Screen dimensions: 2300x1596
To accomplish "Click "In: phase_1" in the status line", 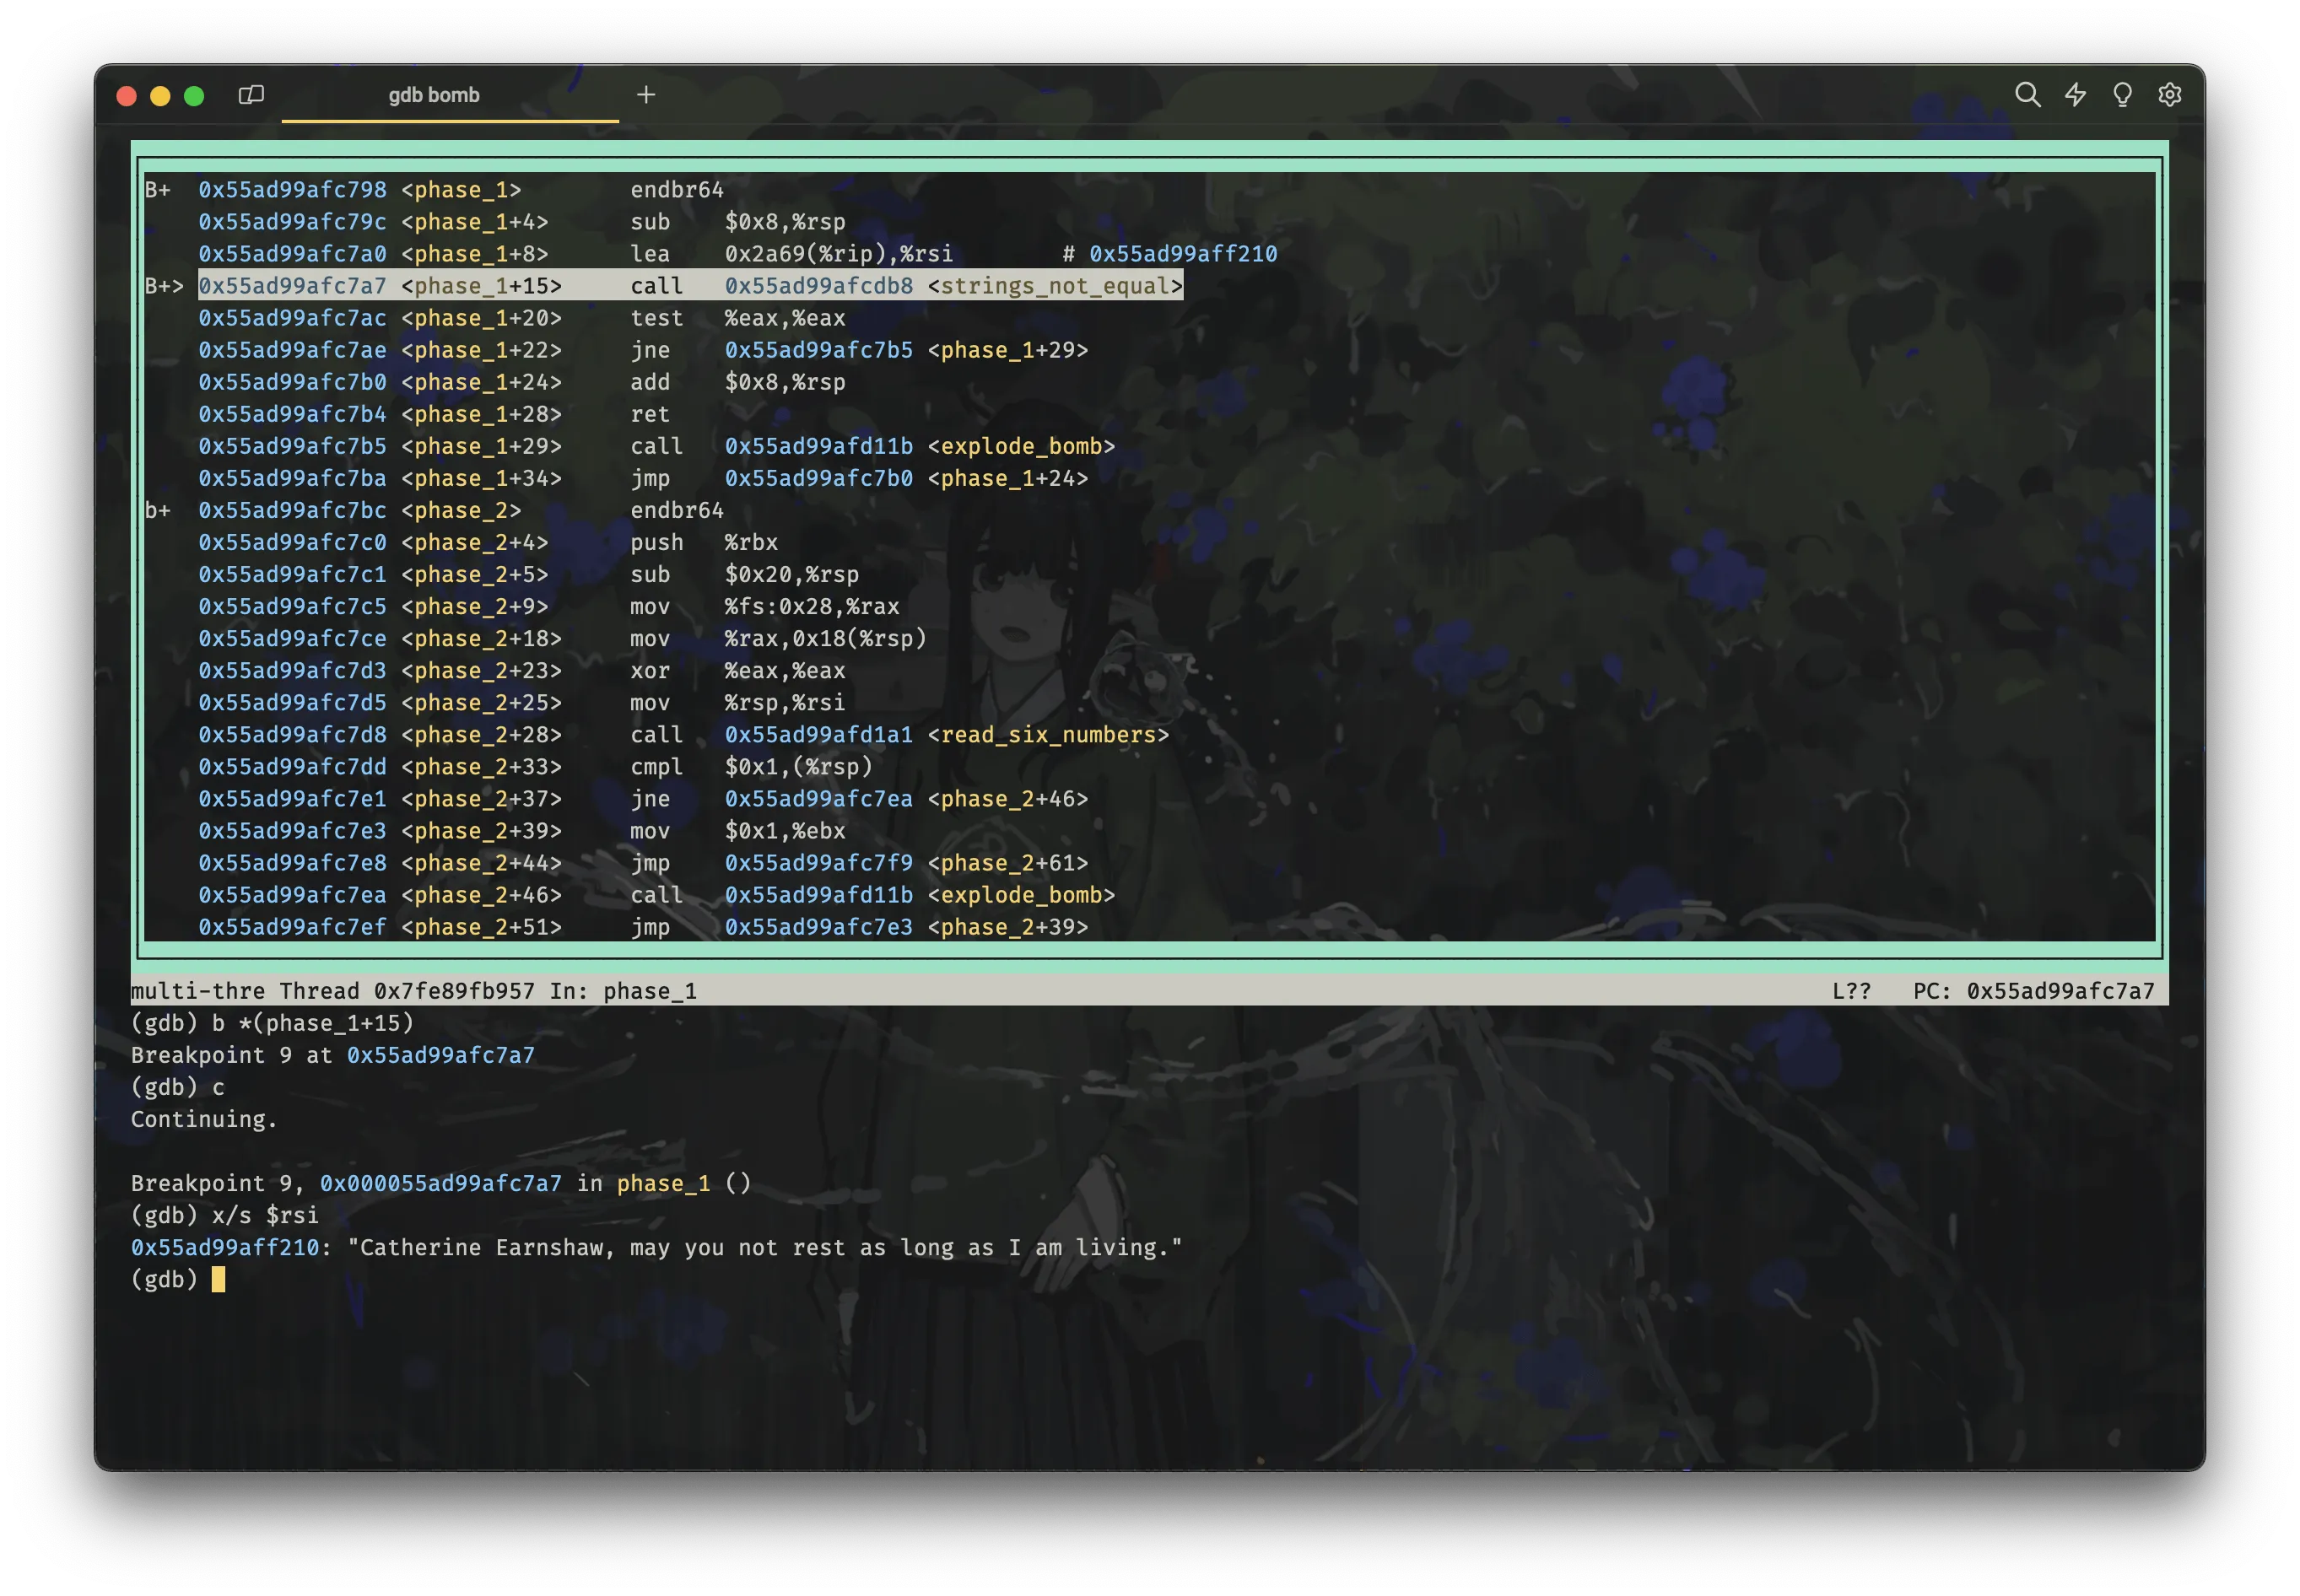I will click(623, 991).
